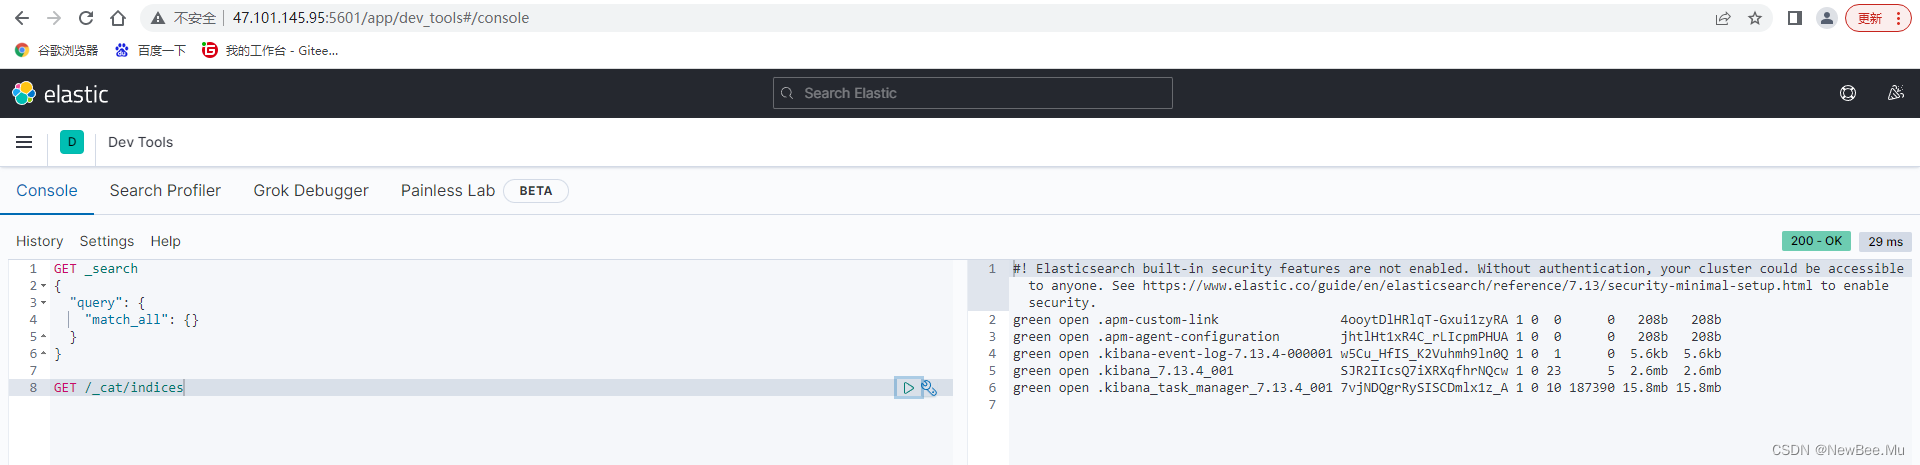Open the browser home page
The width and height of the screenshot is (1920, 465).
click(x=118, y=18)
